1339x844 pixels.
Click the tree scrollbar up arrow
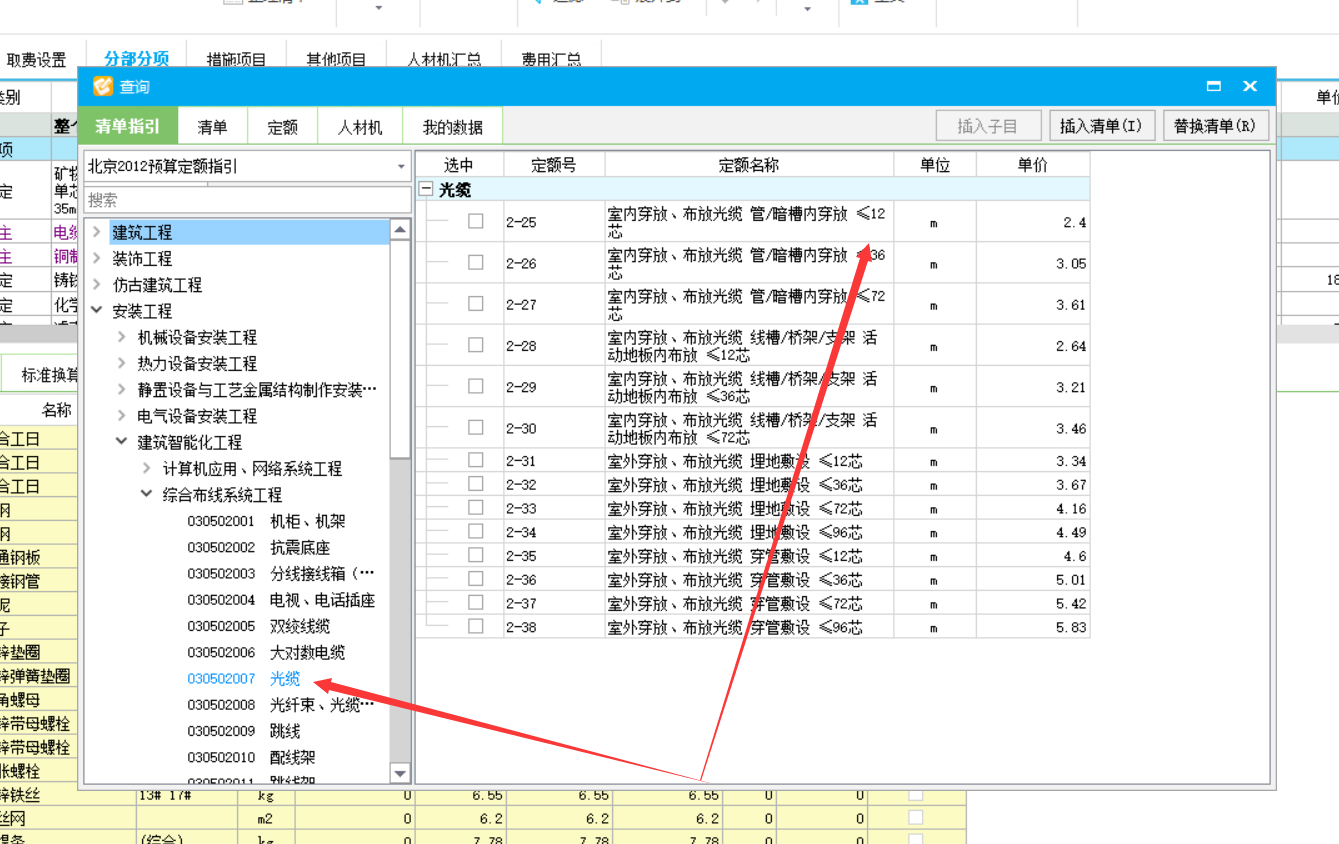click(400, 230)
